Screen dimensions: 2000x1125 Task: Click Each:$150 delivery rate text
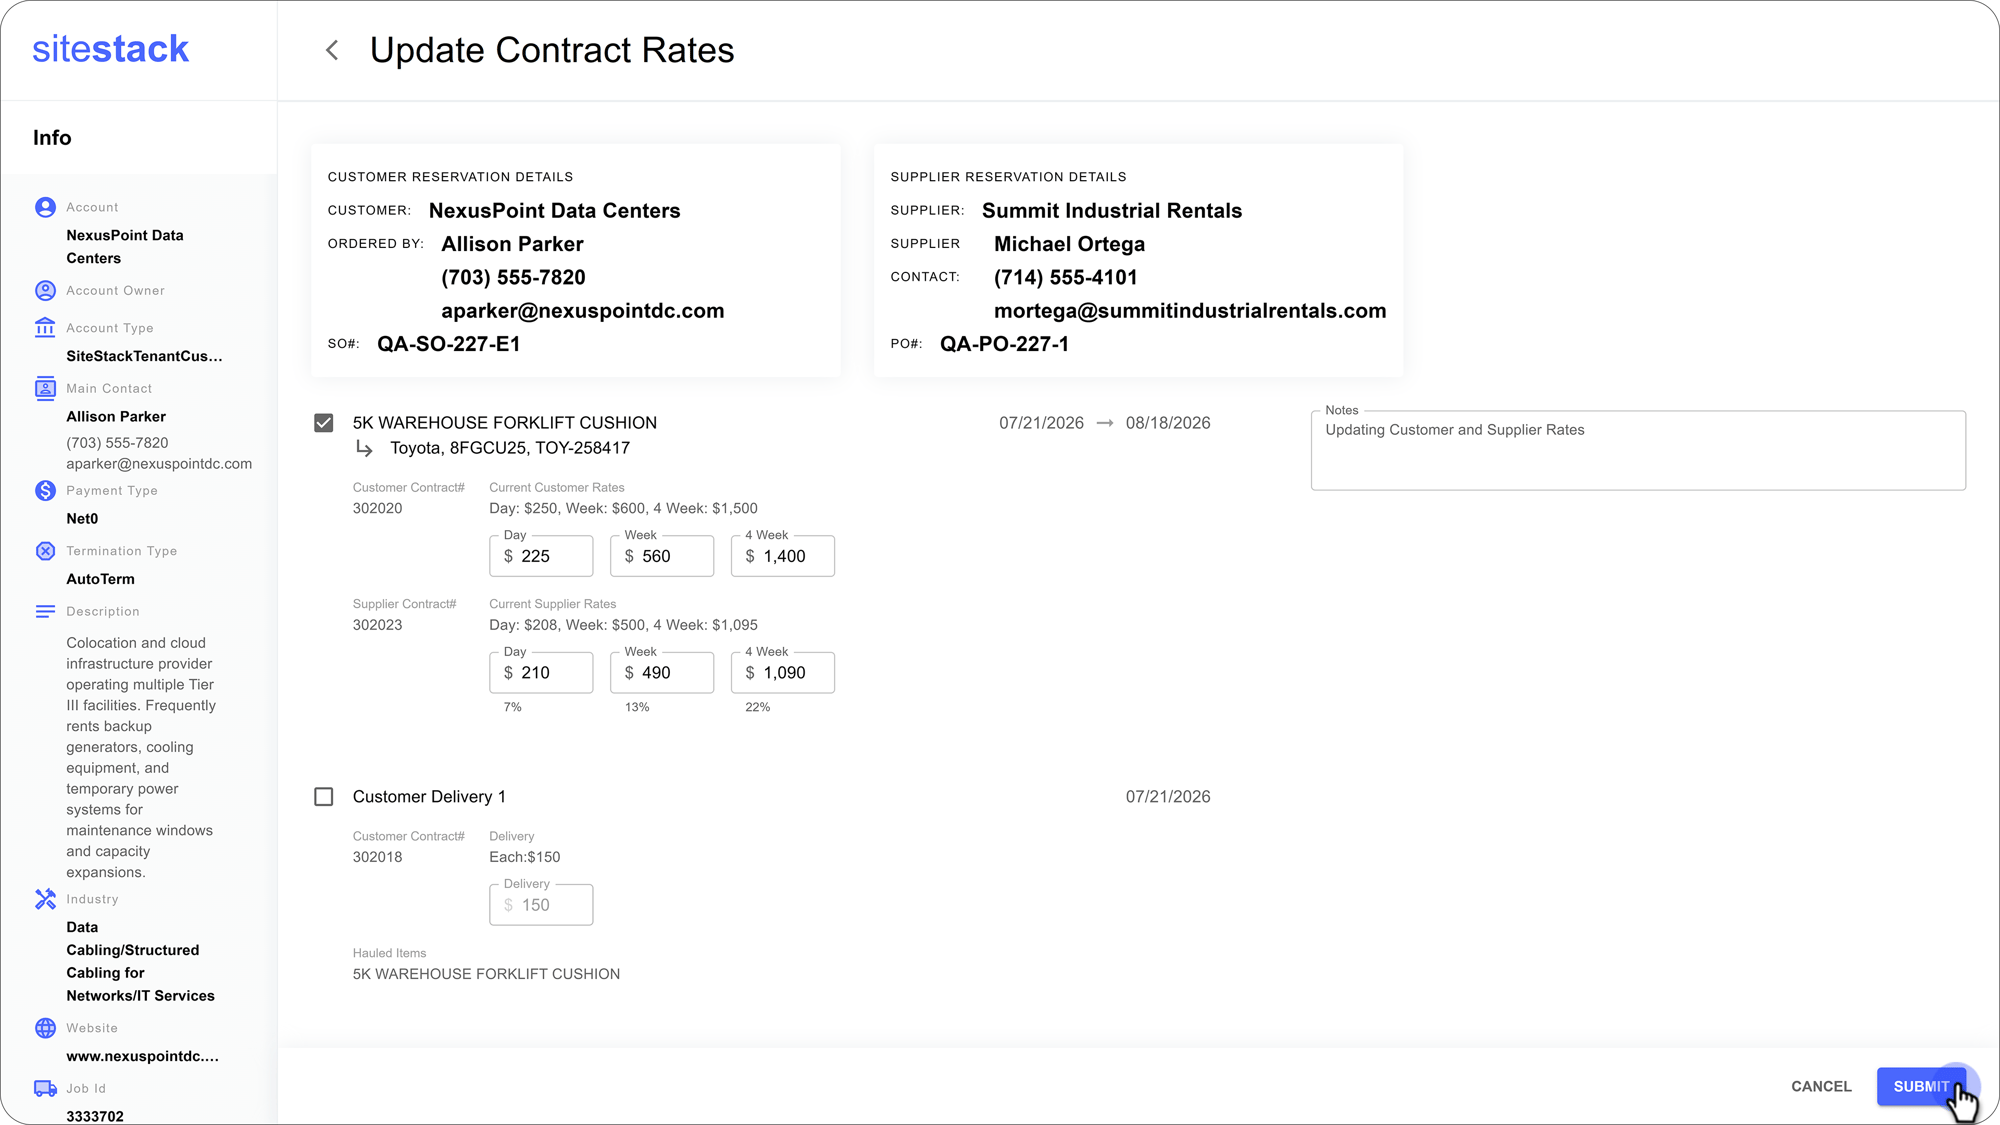524,857
